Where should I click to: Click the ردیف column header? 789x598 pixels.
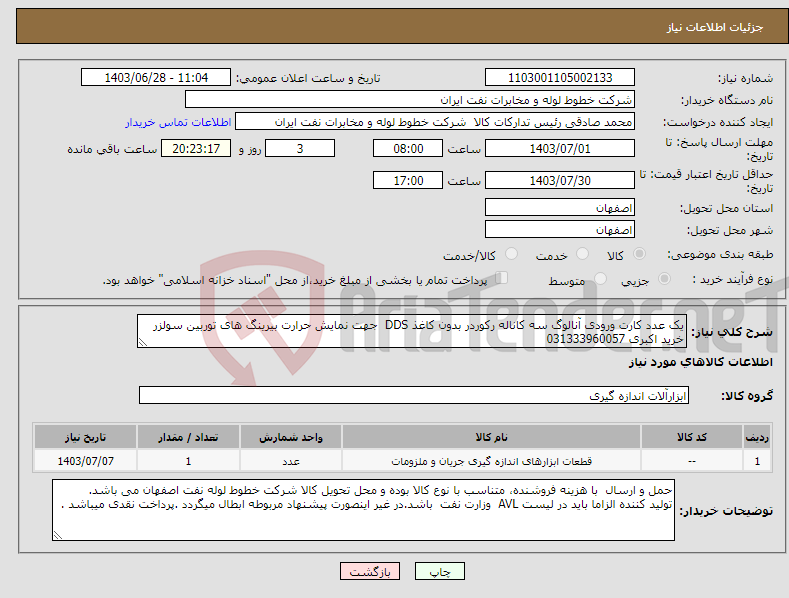tap(757, 437)
